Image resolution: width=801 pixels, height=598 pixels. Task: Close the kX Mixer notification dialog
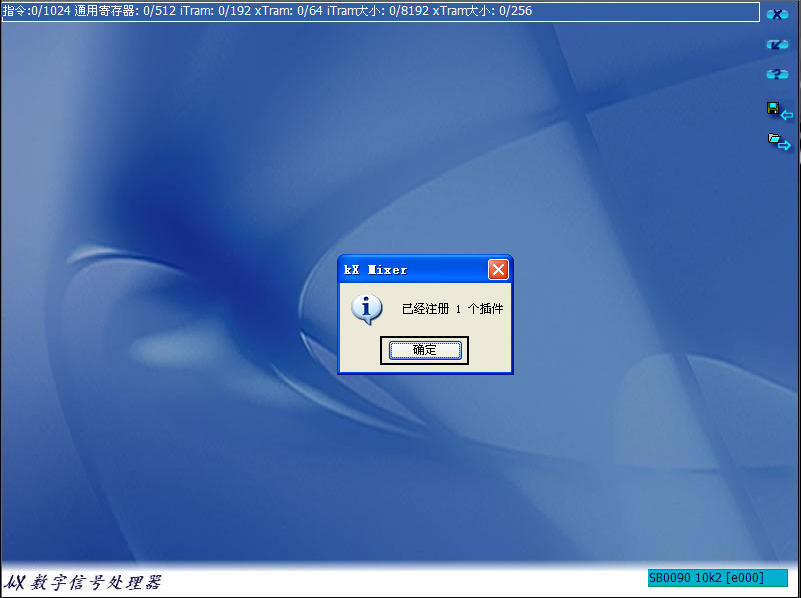[498, 269]
